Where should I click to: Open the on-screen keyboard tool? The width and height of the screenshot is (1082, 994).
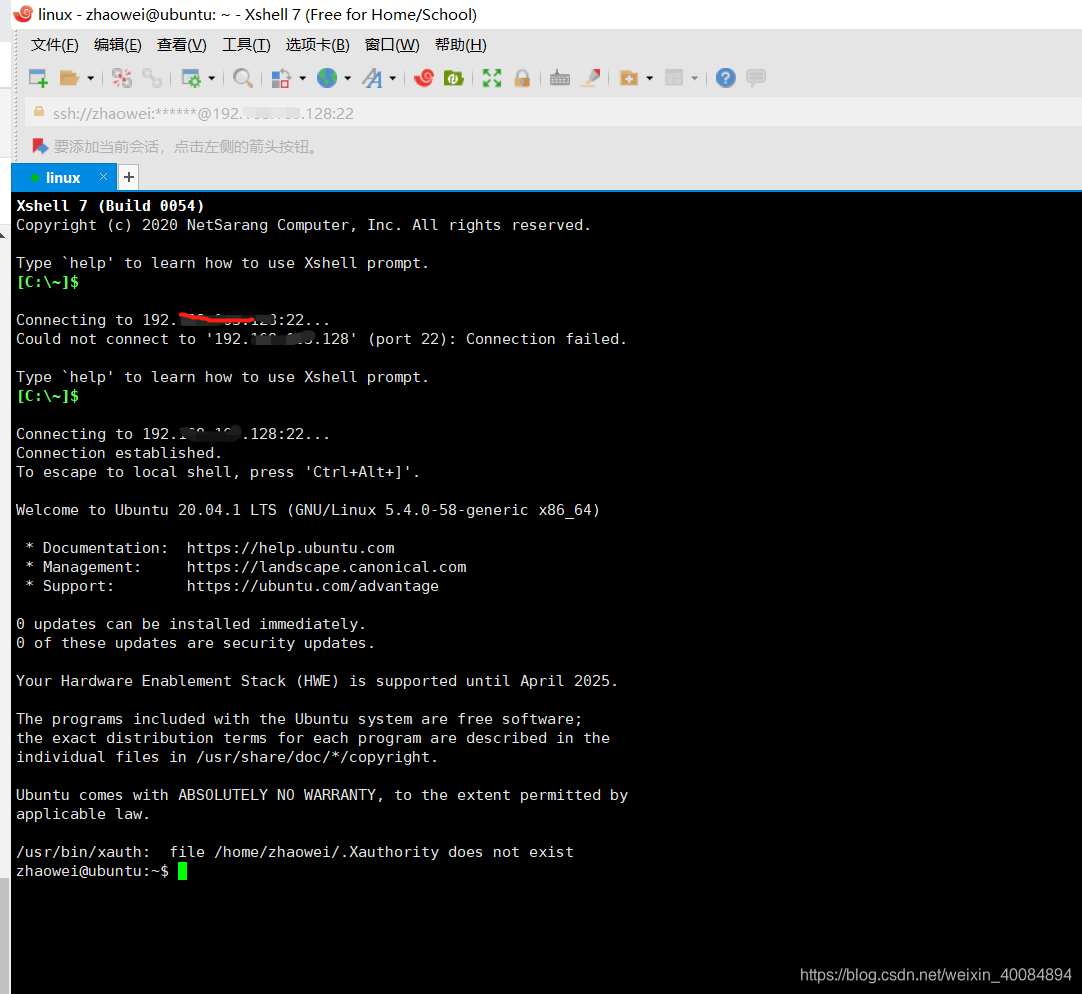point(559,77)
